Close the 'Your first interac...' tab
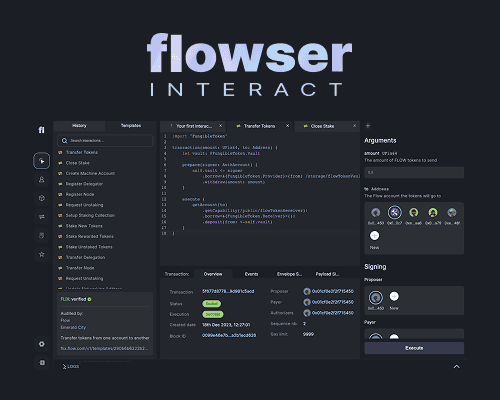Viewport: 500px width, 400px height. pyautogui.click(x=220, y=126)
